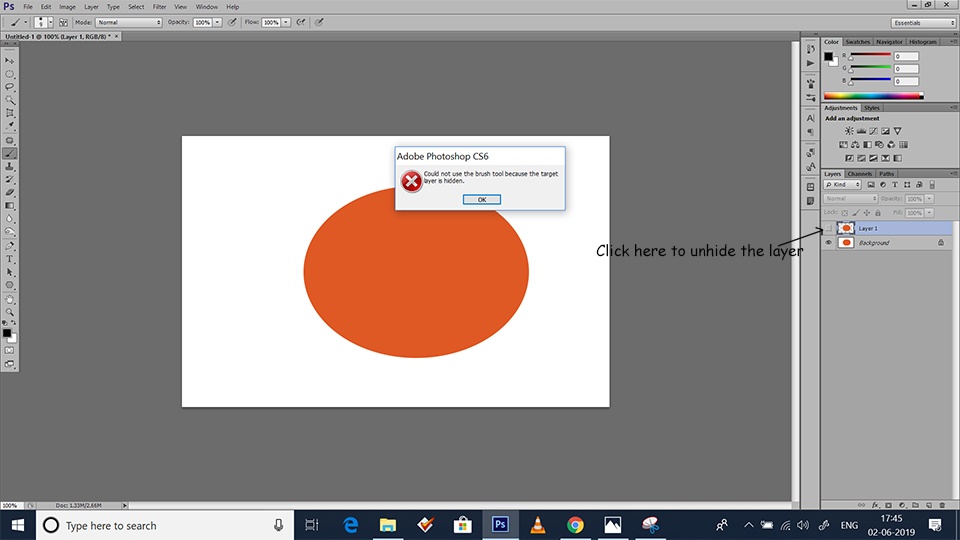Select the Brush tool in toolbox
The image size is (960, 540).
coord(9,153)
